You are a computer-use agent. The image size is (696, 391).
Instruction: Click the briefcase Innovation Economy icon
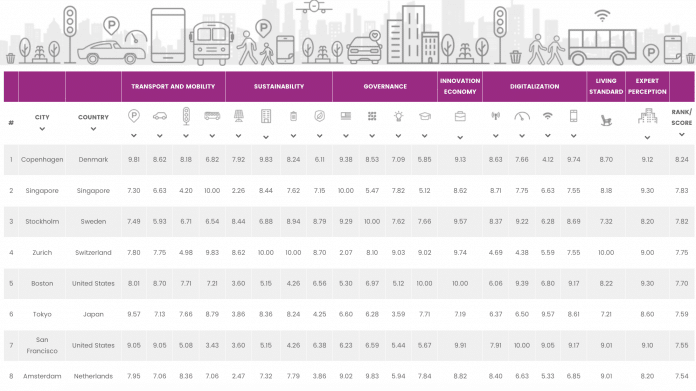tap(460, 116)
